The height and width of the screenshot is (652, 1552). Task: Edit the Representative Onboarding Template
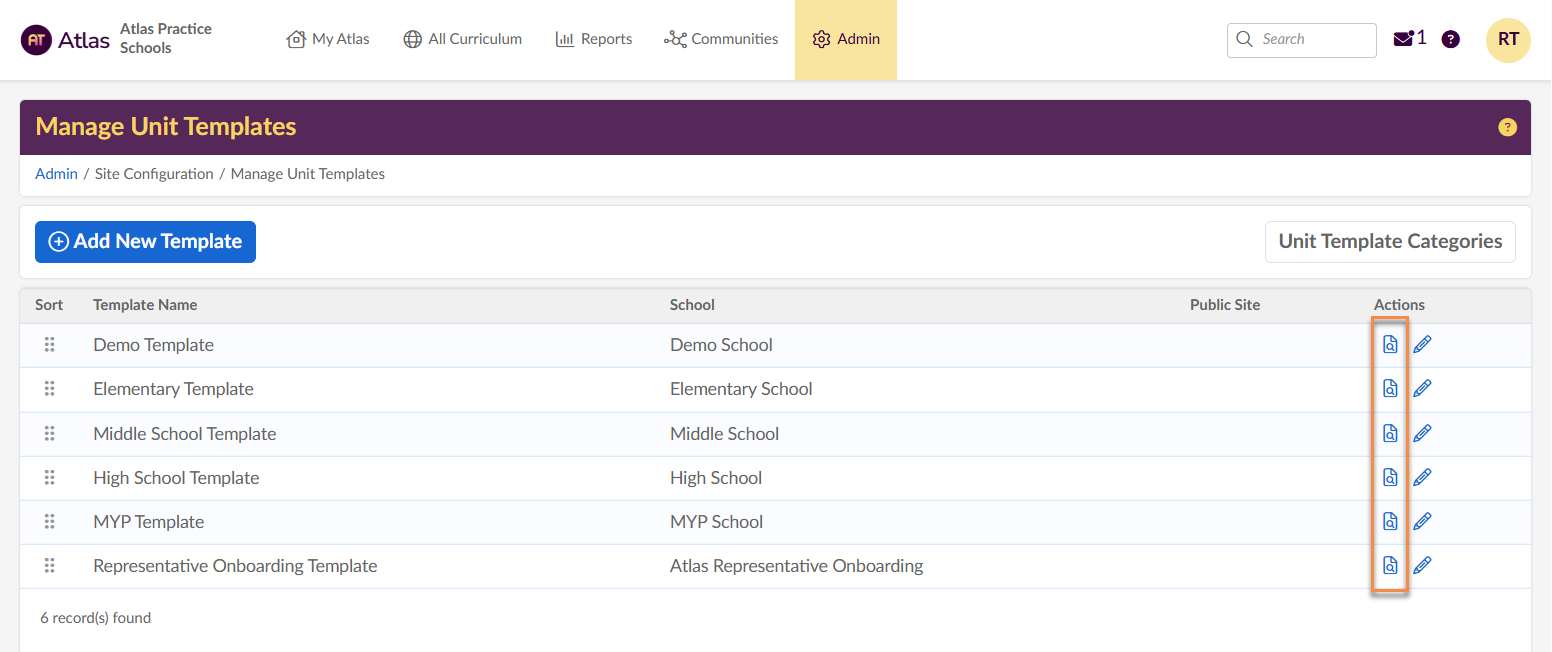click(1422, 565)
